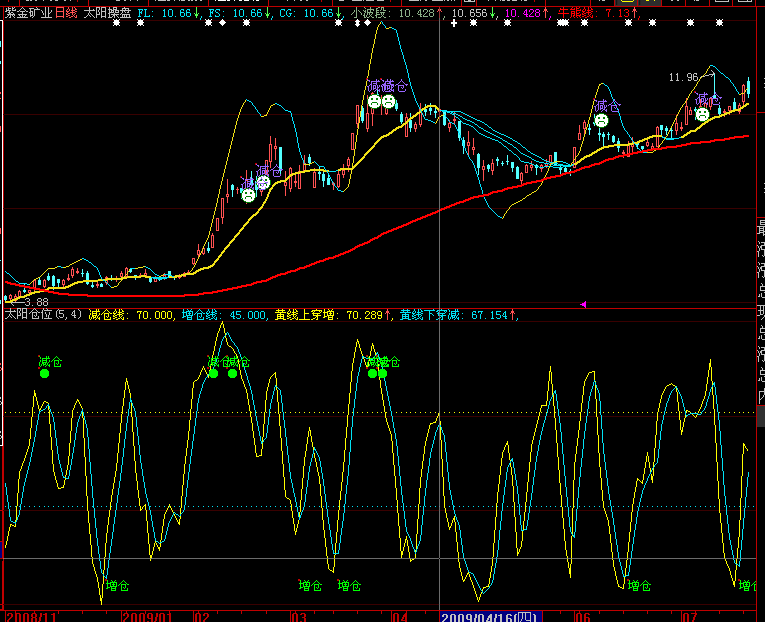Click the rightmost green dot in the lower panel
The image size is (765, 622).
click(x=382, y=373)
